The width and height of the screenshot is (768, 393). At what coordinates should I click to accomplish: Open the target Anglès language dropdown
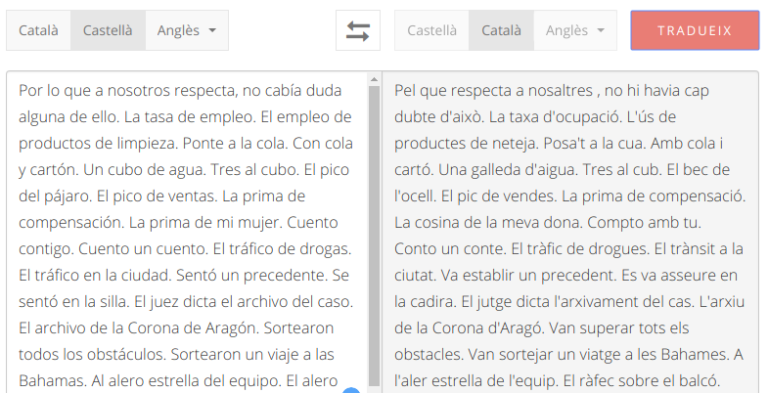click(x=575, y=30)
